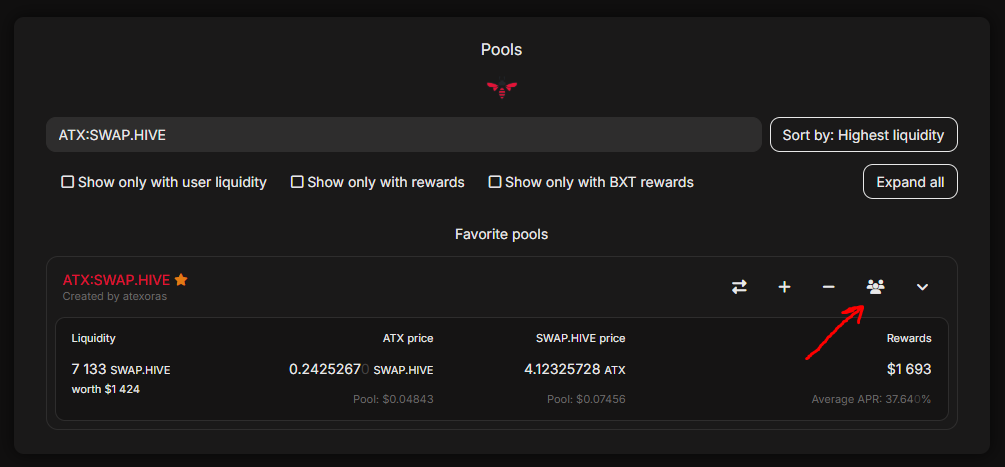1005x467 pixels.
Task: Click the swap arrows icon for ATX:SWAP.HIVE
Action: pos(740,287)
